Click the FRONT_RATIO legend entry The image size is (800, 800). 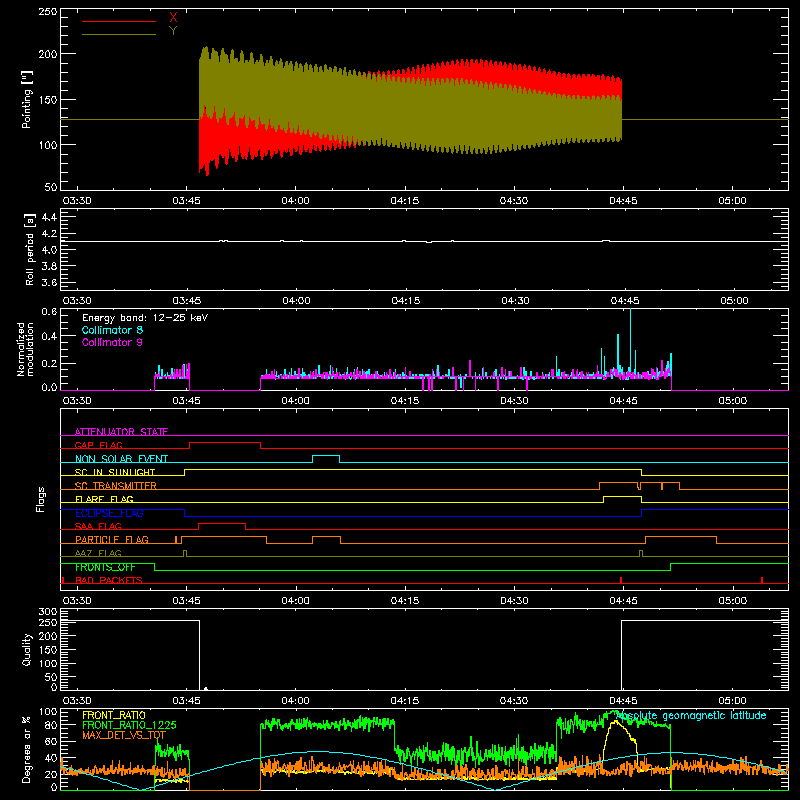point(114,715)
